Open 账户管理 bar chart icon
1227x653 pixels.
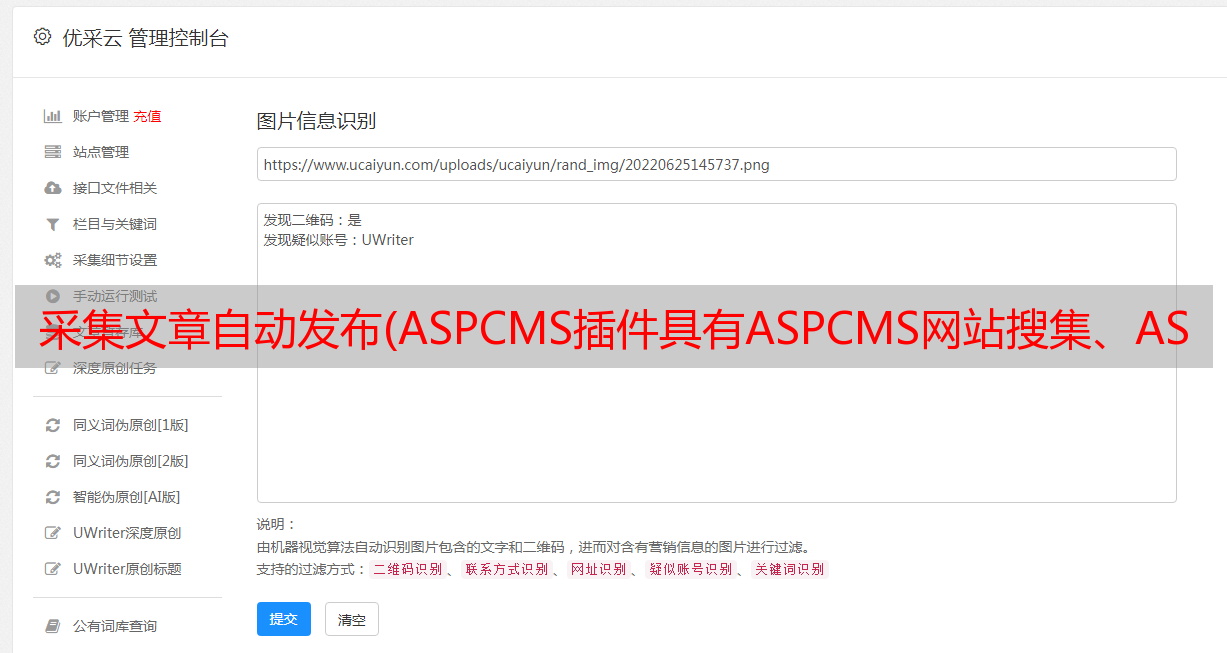tap(53, 116)
